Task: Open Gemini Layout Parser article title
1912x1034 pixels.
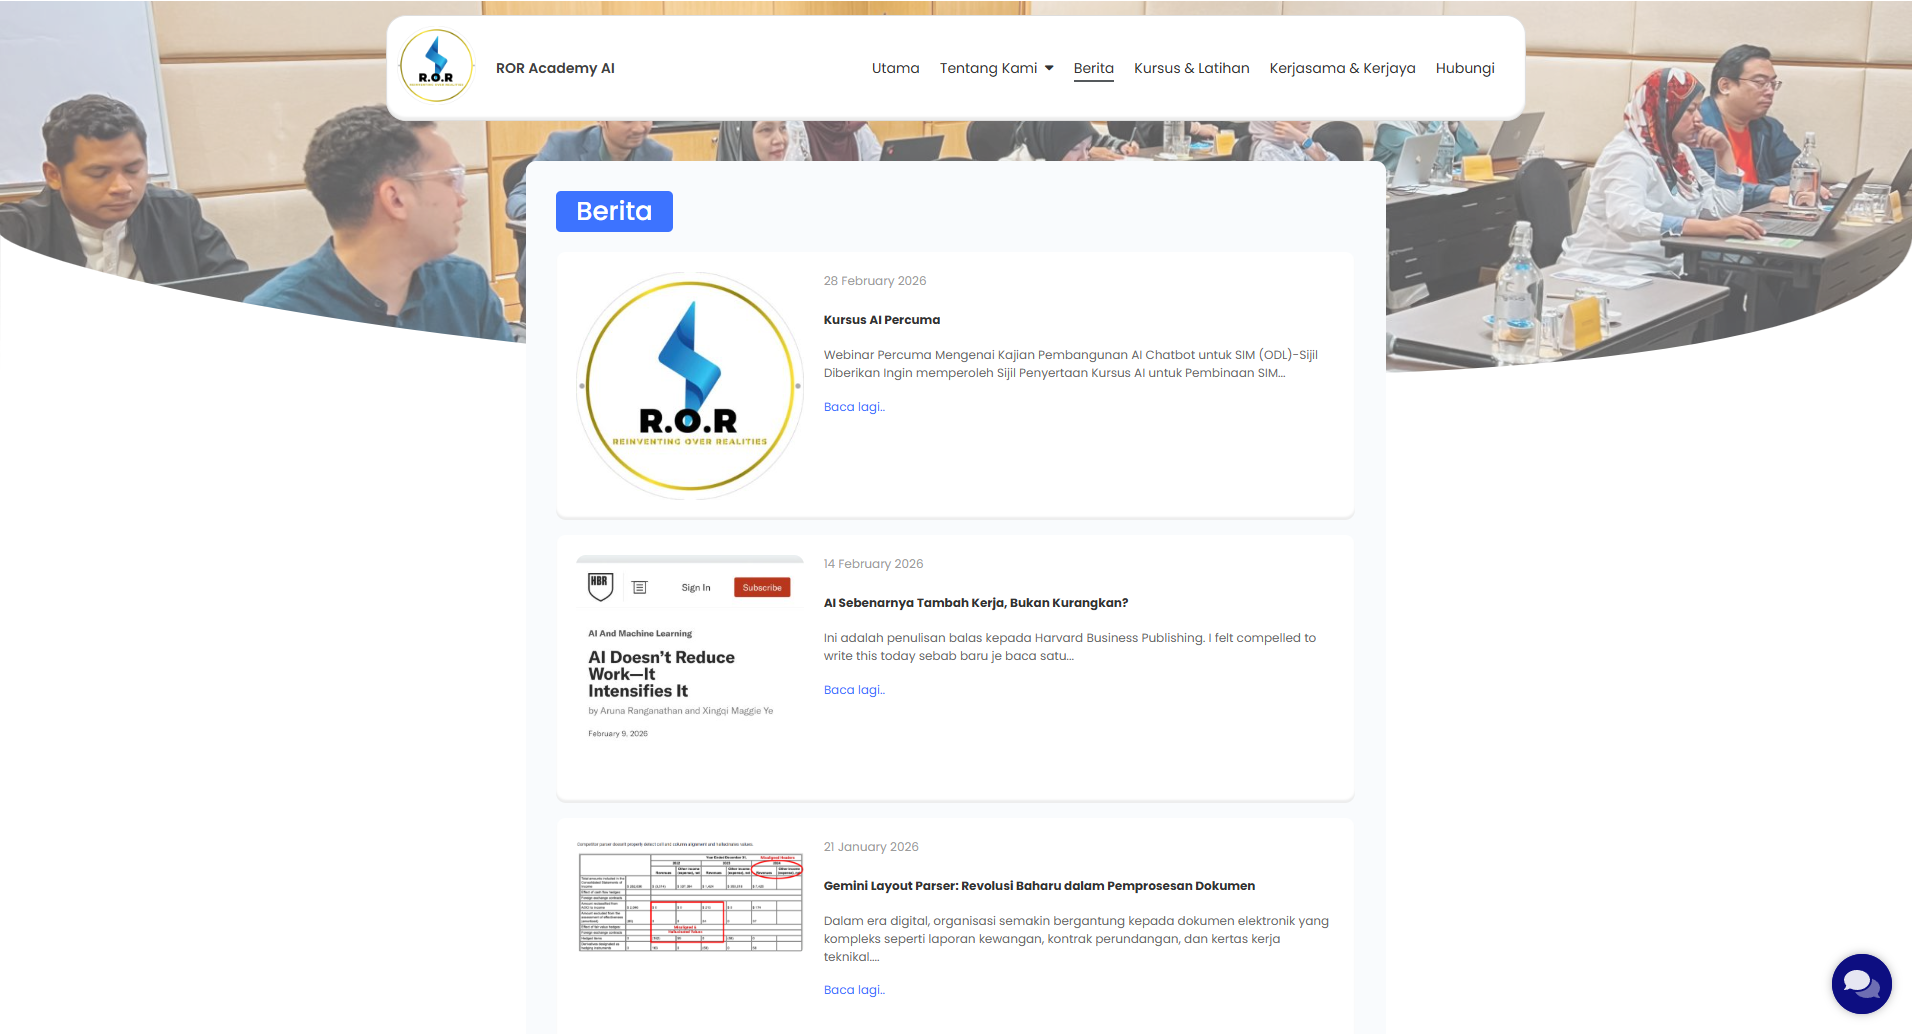Action: click(1038, 886)
